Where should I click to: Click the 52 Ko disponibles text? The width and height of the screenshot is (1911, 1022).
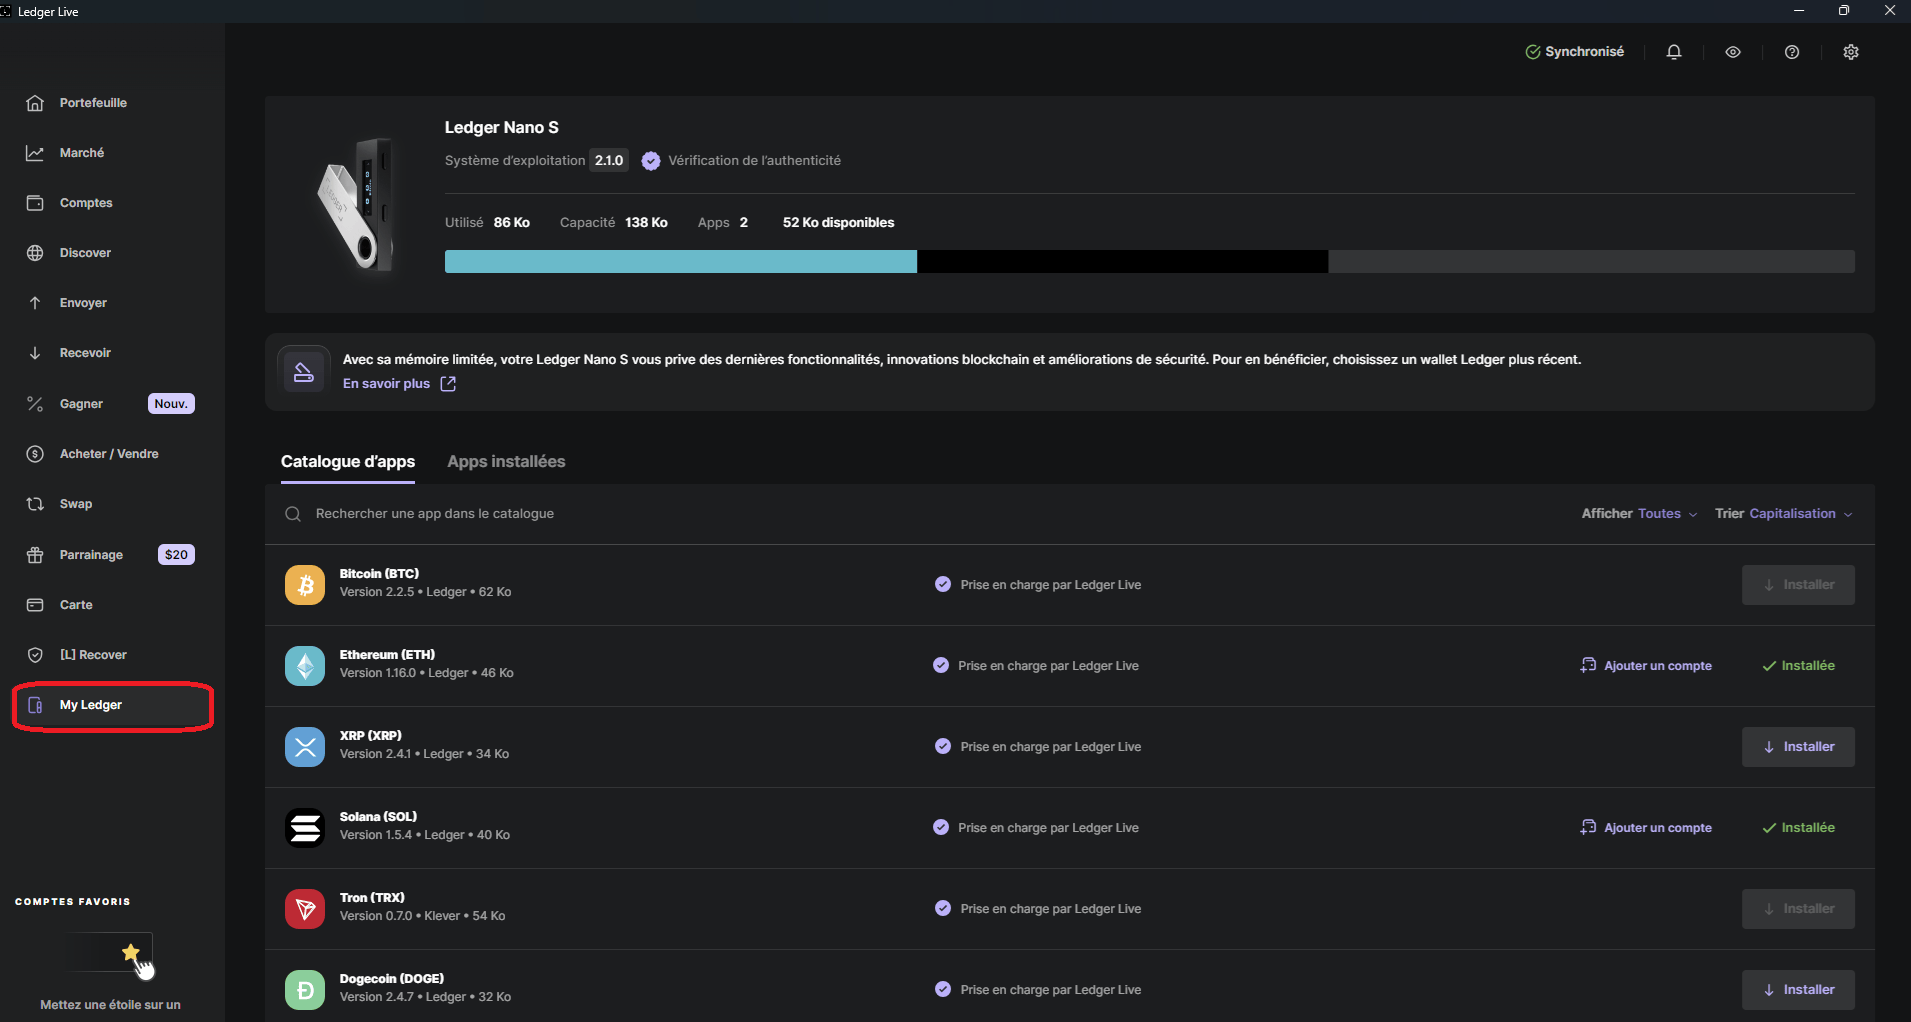pos(838,223)
